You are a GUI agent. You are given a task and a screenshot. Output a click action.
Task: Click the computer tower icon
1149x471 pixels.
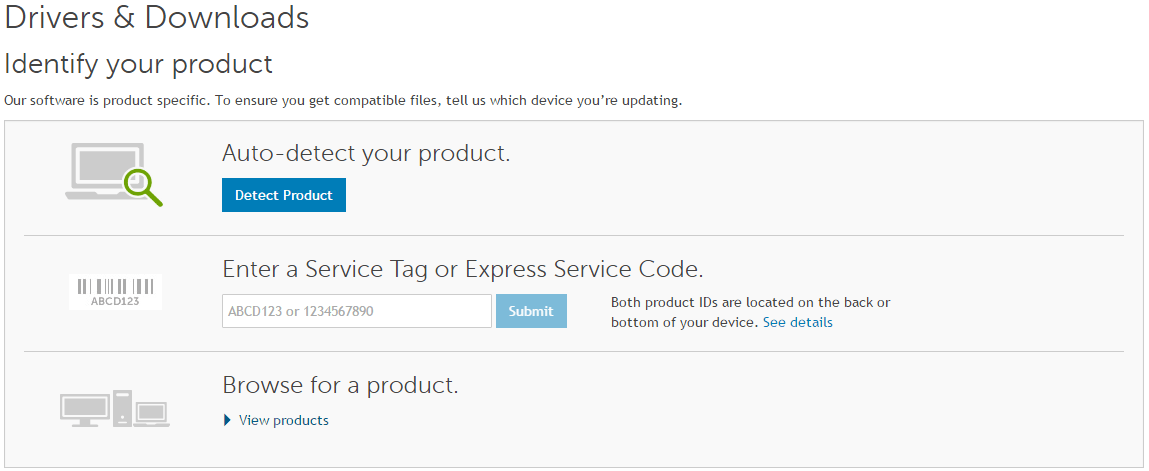pos(122,408)
